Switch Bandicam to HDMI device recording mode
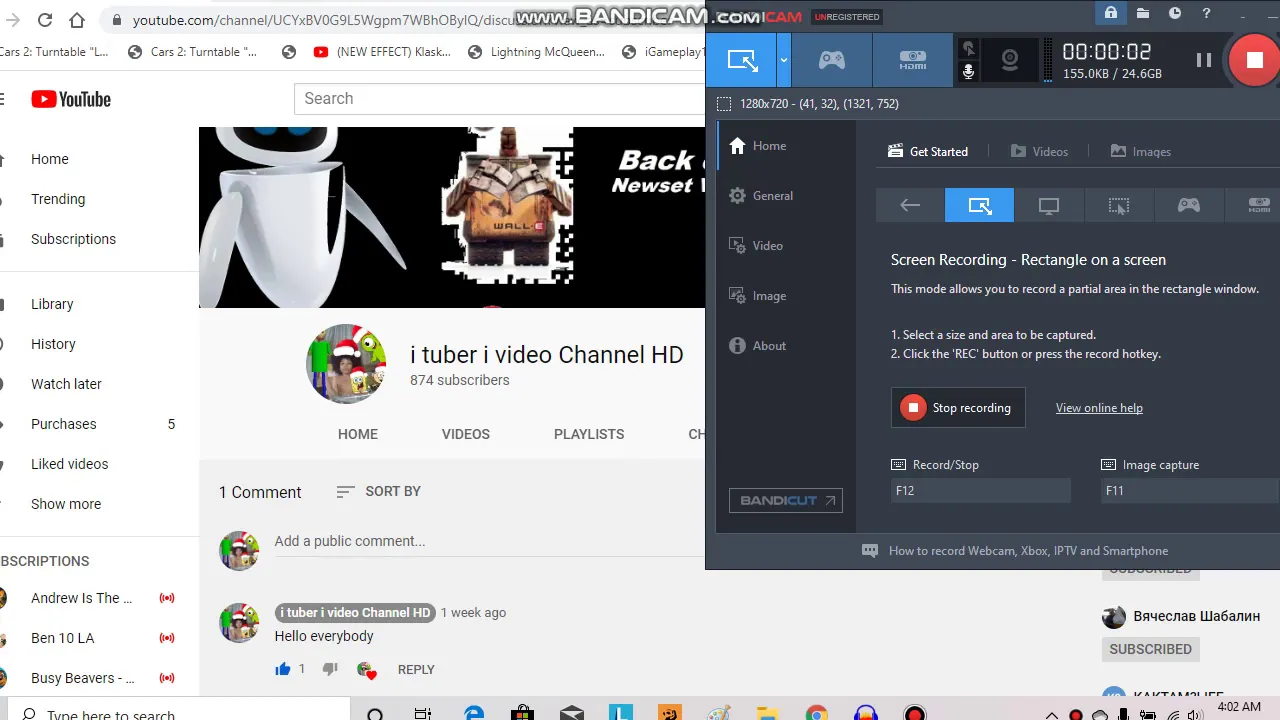1280x720 pixels. (912, 60)
